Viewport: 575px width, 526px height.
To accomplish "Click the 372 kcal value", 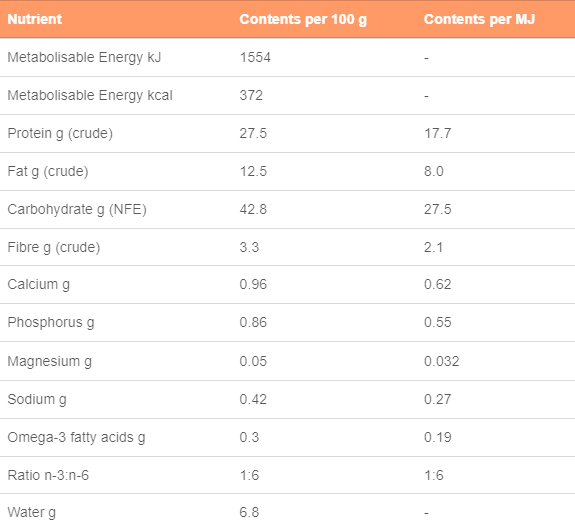I will pyautogui.click(x=251, y=95).
